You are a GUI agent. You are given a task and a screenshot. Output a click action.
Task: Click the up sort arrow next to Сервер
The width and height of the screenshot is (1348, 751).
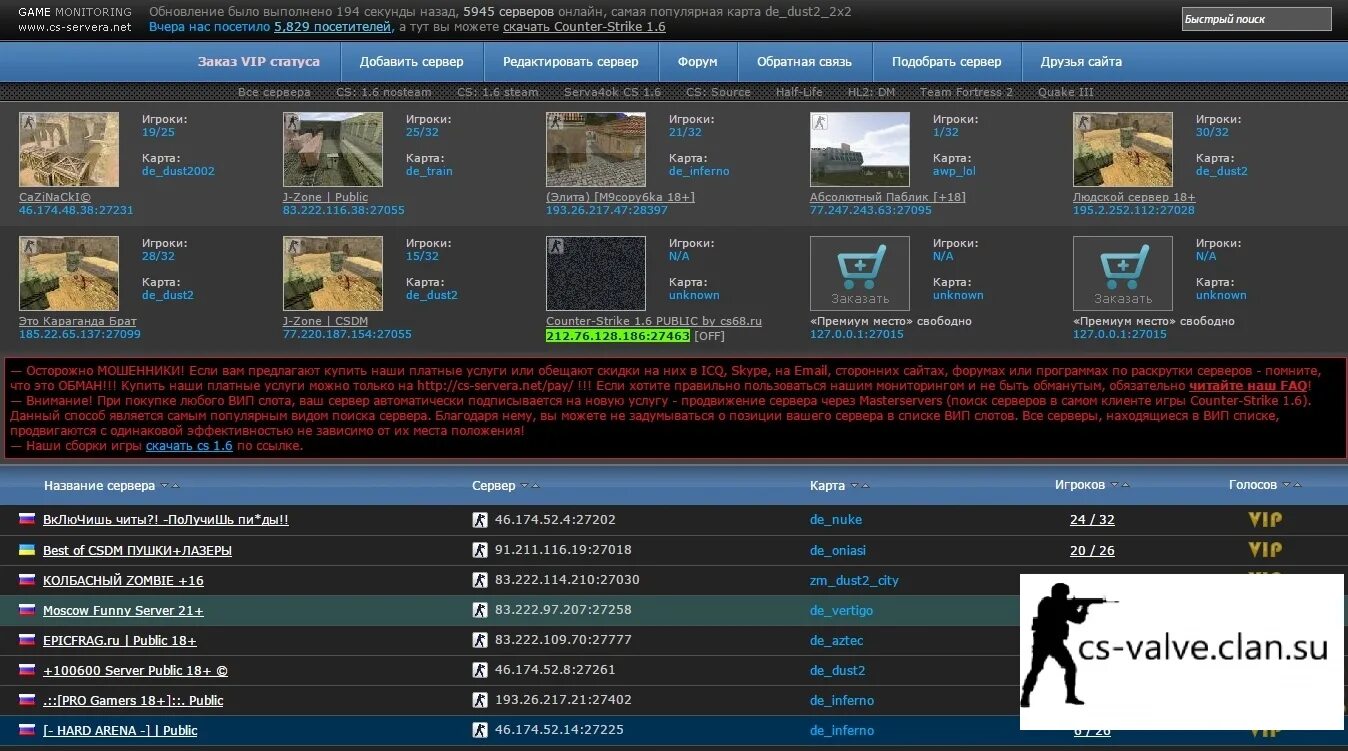(536, 486)
